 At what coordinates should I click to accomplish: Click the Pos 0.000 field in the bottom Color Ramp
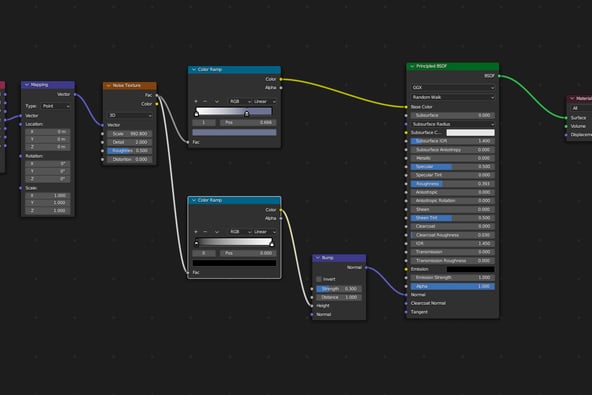248,253
